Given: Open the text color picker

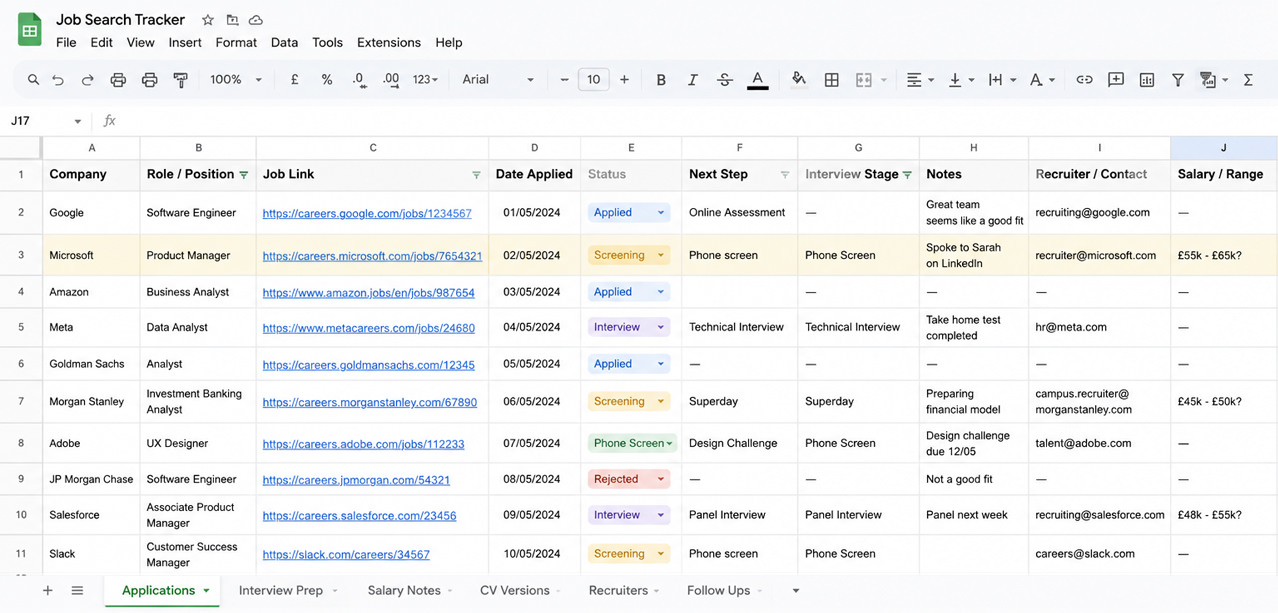Looking at the screenshot, I should pyautogui.click(x=758, y=80).
